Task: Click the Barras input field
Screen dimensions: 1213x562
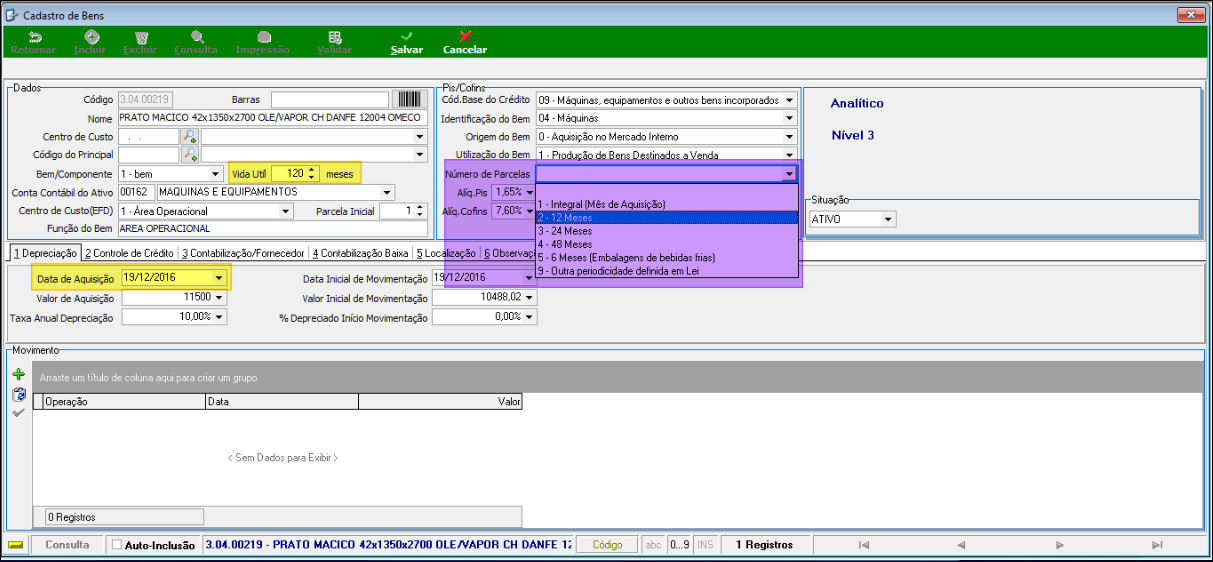Action: point(329,99)
